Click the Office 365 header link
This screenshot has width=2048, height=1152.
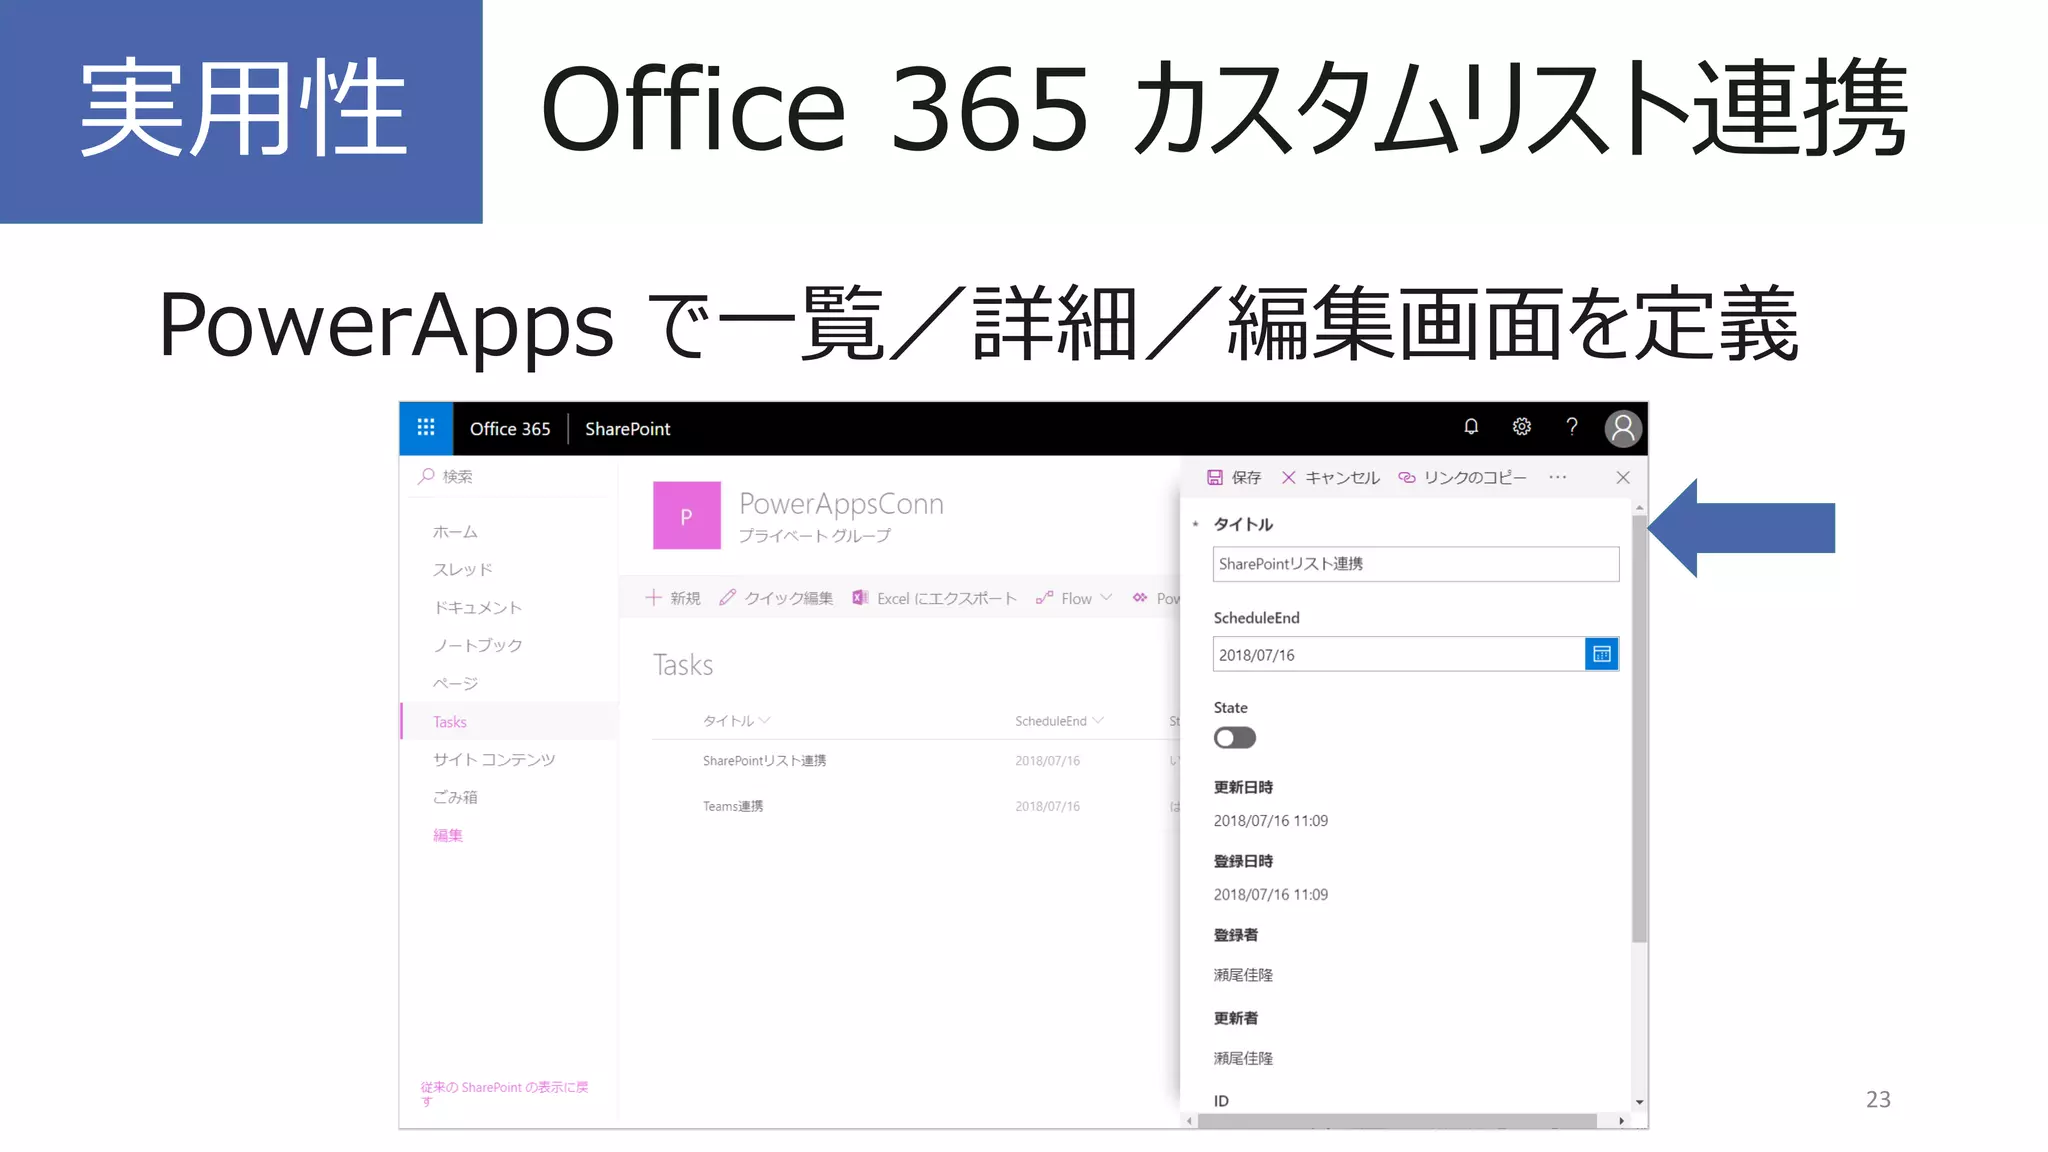point(510,429)
